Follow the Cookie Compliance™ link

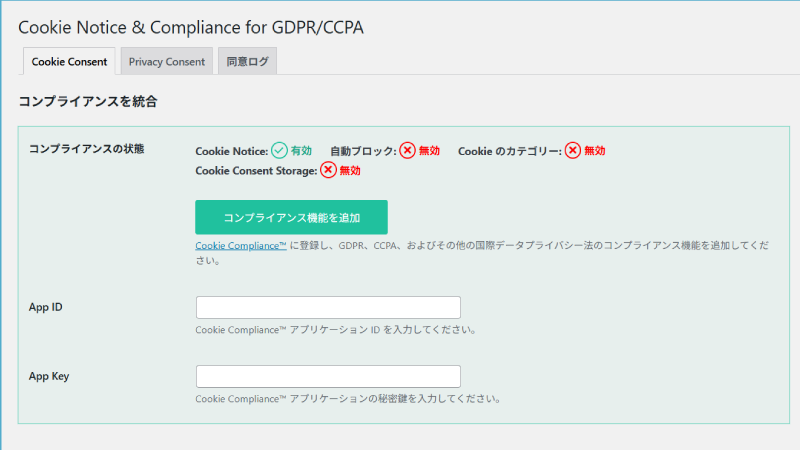pyautogui.click(x=241, y=245)
